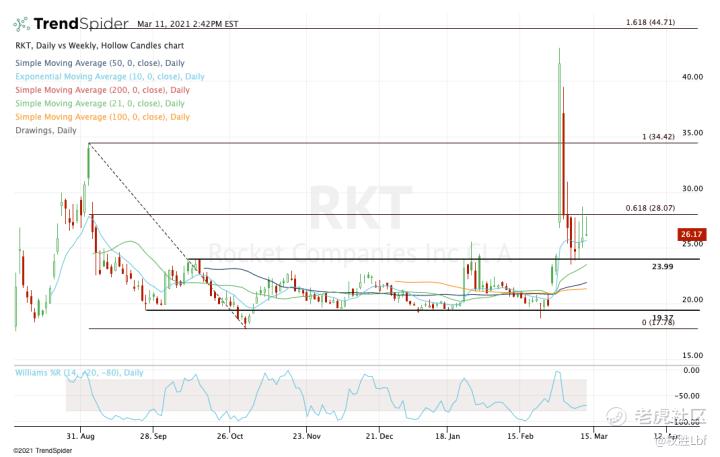Click the 1 (34.42) Fibonacci level label
The width and height of the screenshot is (720, 457).
(x=658, y=136)
